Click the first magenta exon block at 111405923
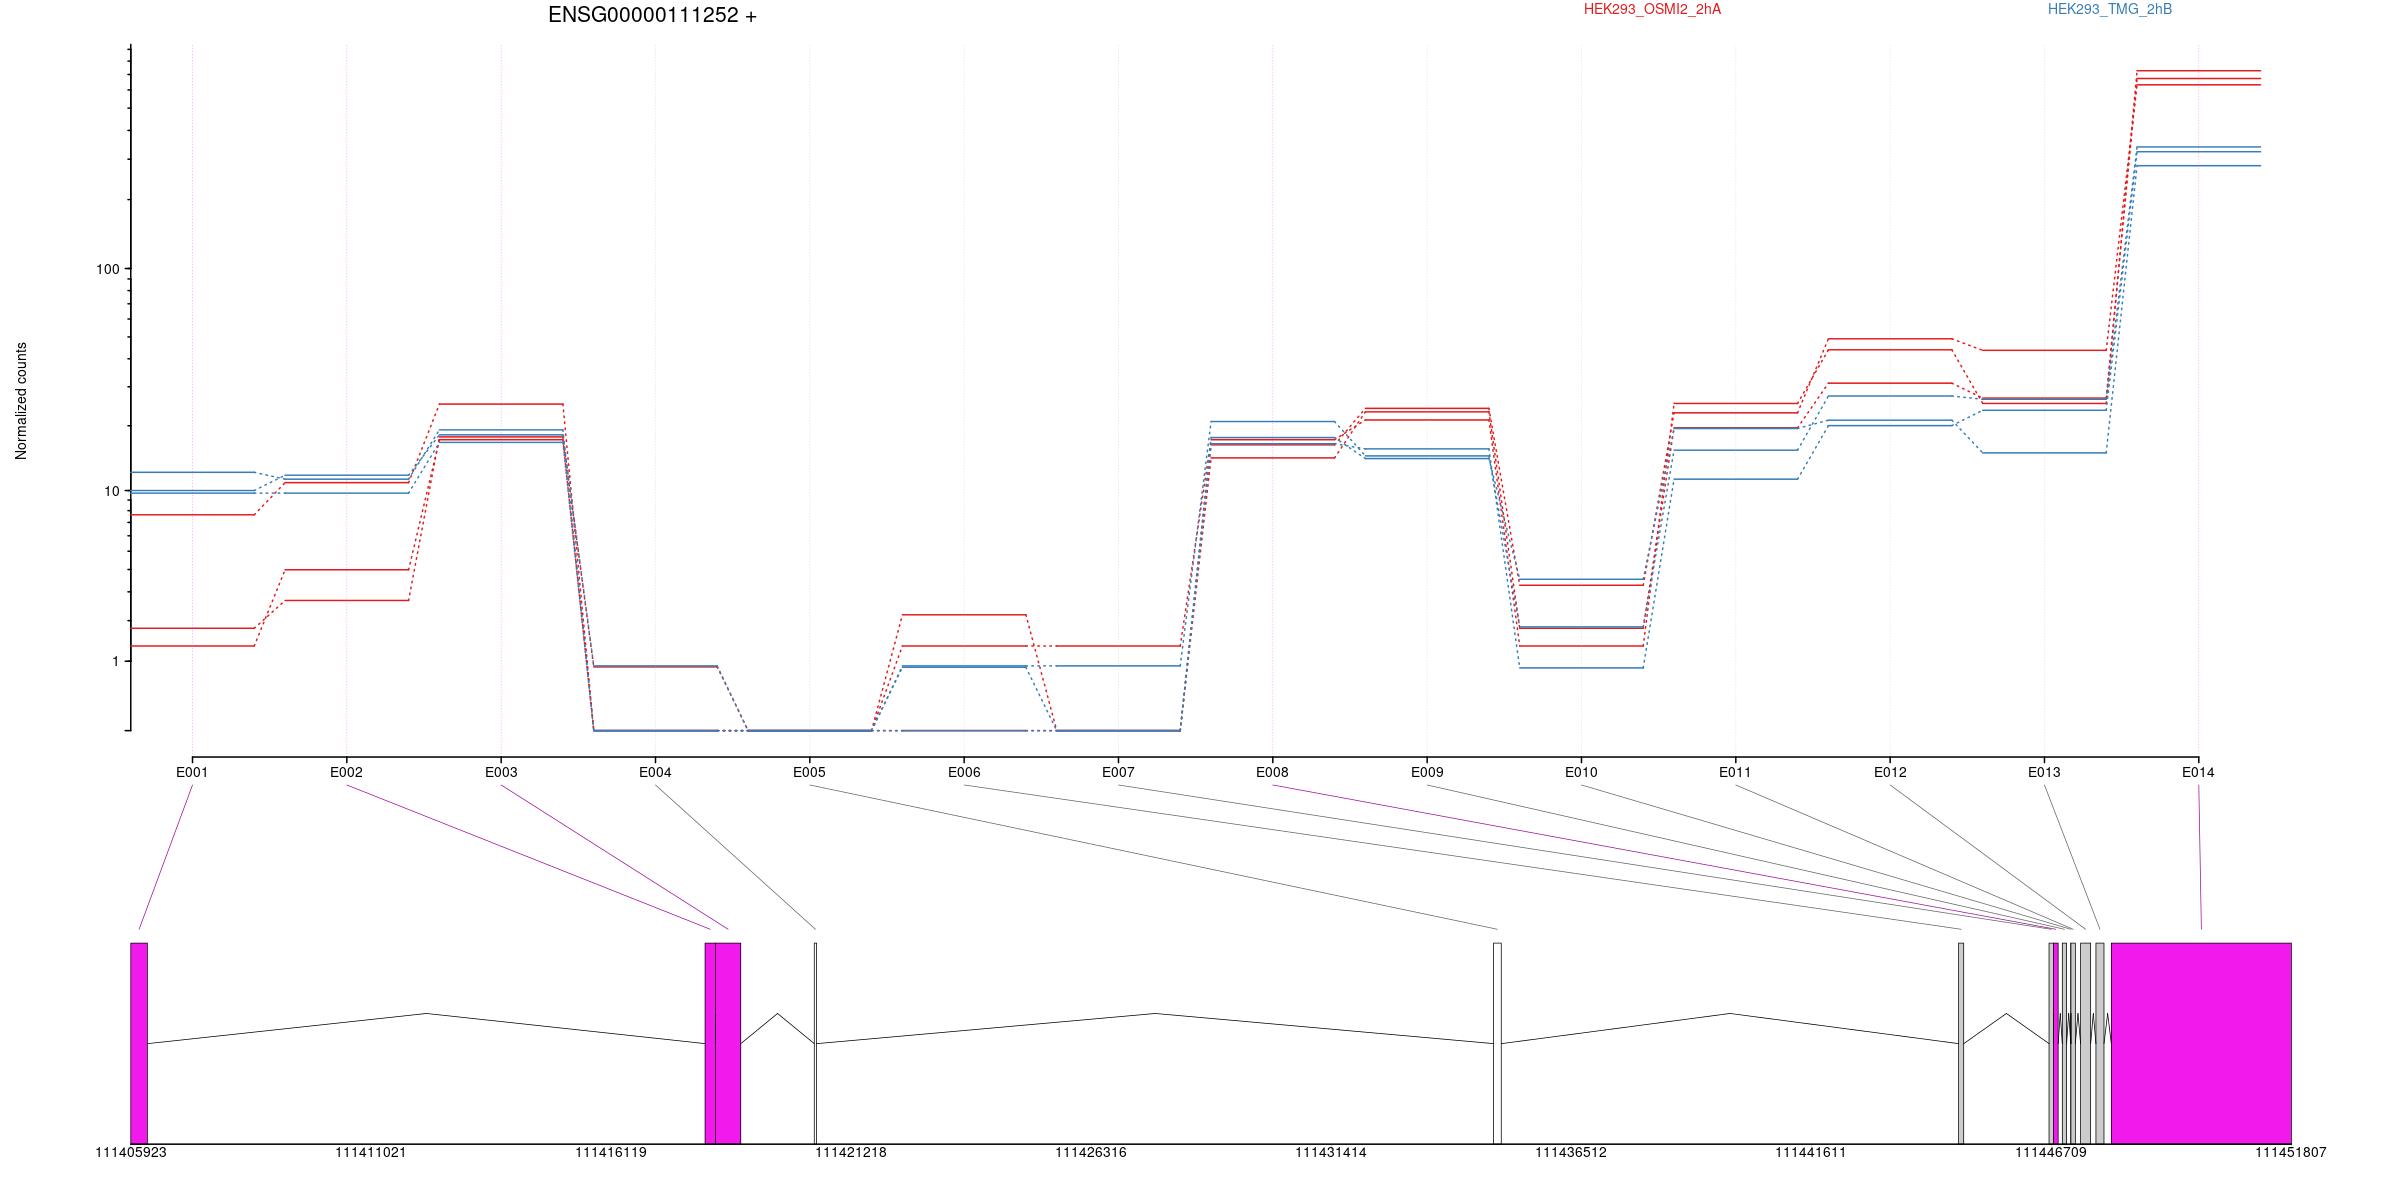Screen dimensions: 2400x1200 (x=139, y=1043)
